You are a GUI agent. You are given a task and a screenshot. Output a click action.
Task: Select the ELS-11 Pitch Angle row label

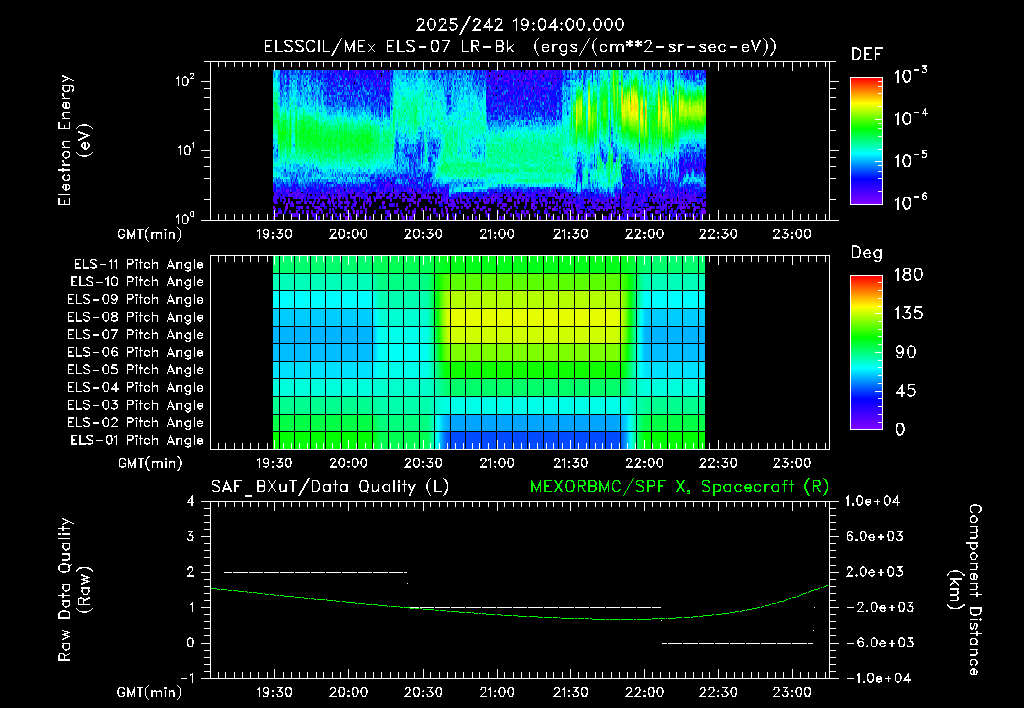point(138,265)
